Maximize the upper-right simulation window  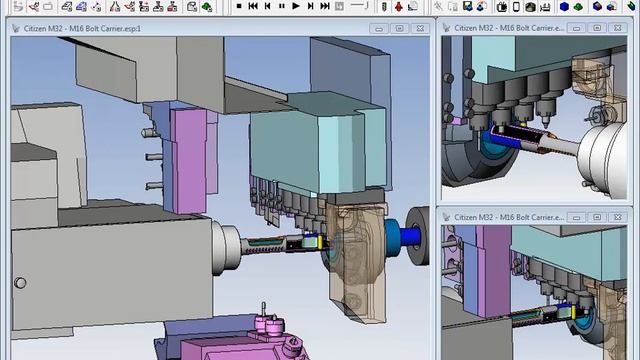coord(597,28)
